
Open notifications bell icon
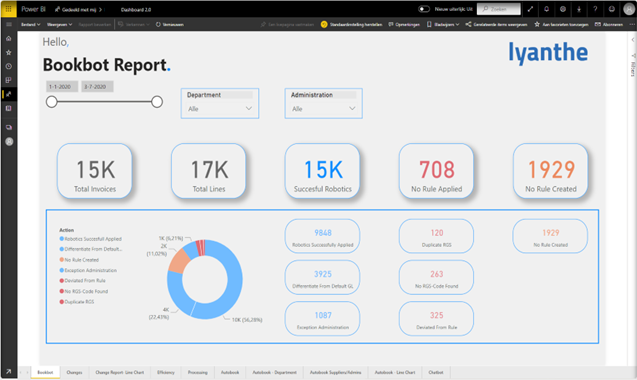[546, 9]
